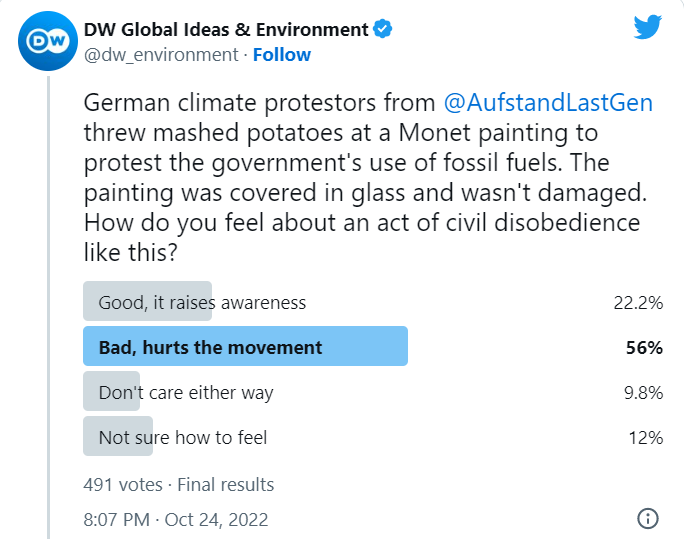684x544 pixels.
Task: Open the tweet timestamp 8:07 PM Oct 24, 2022
Action: coord(176,519)
